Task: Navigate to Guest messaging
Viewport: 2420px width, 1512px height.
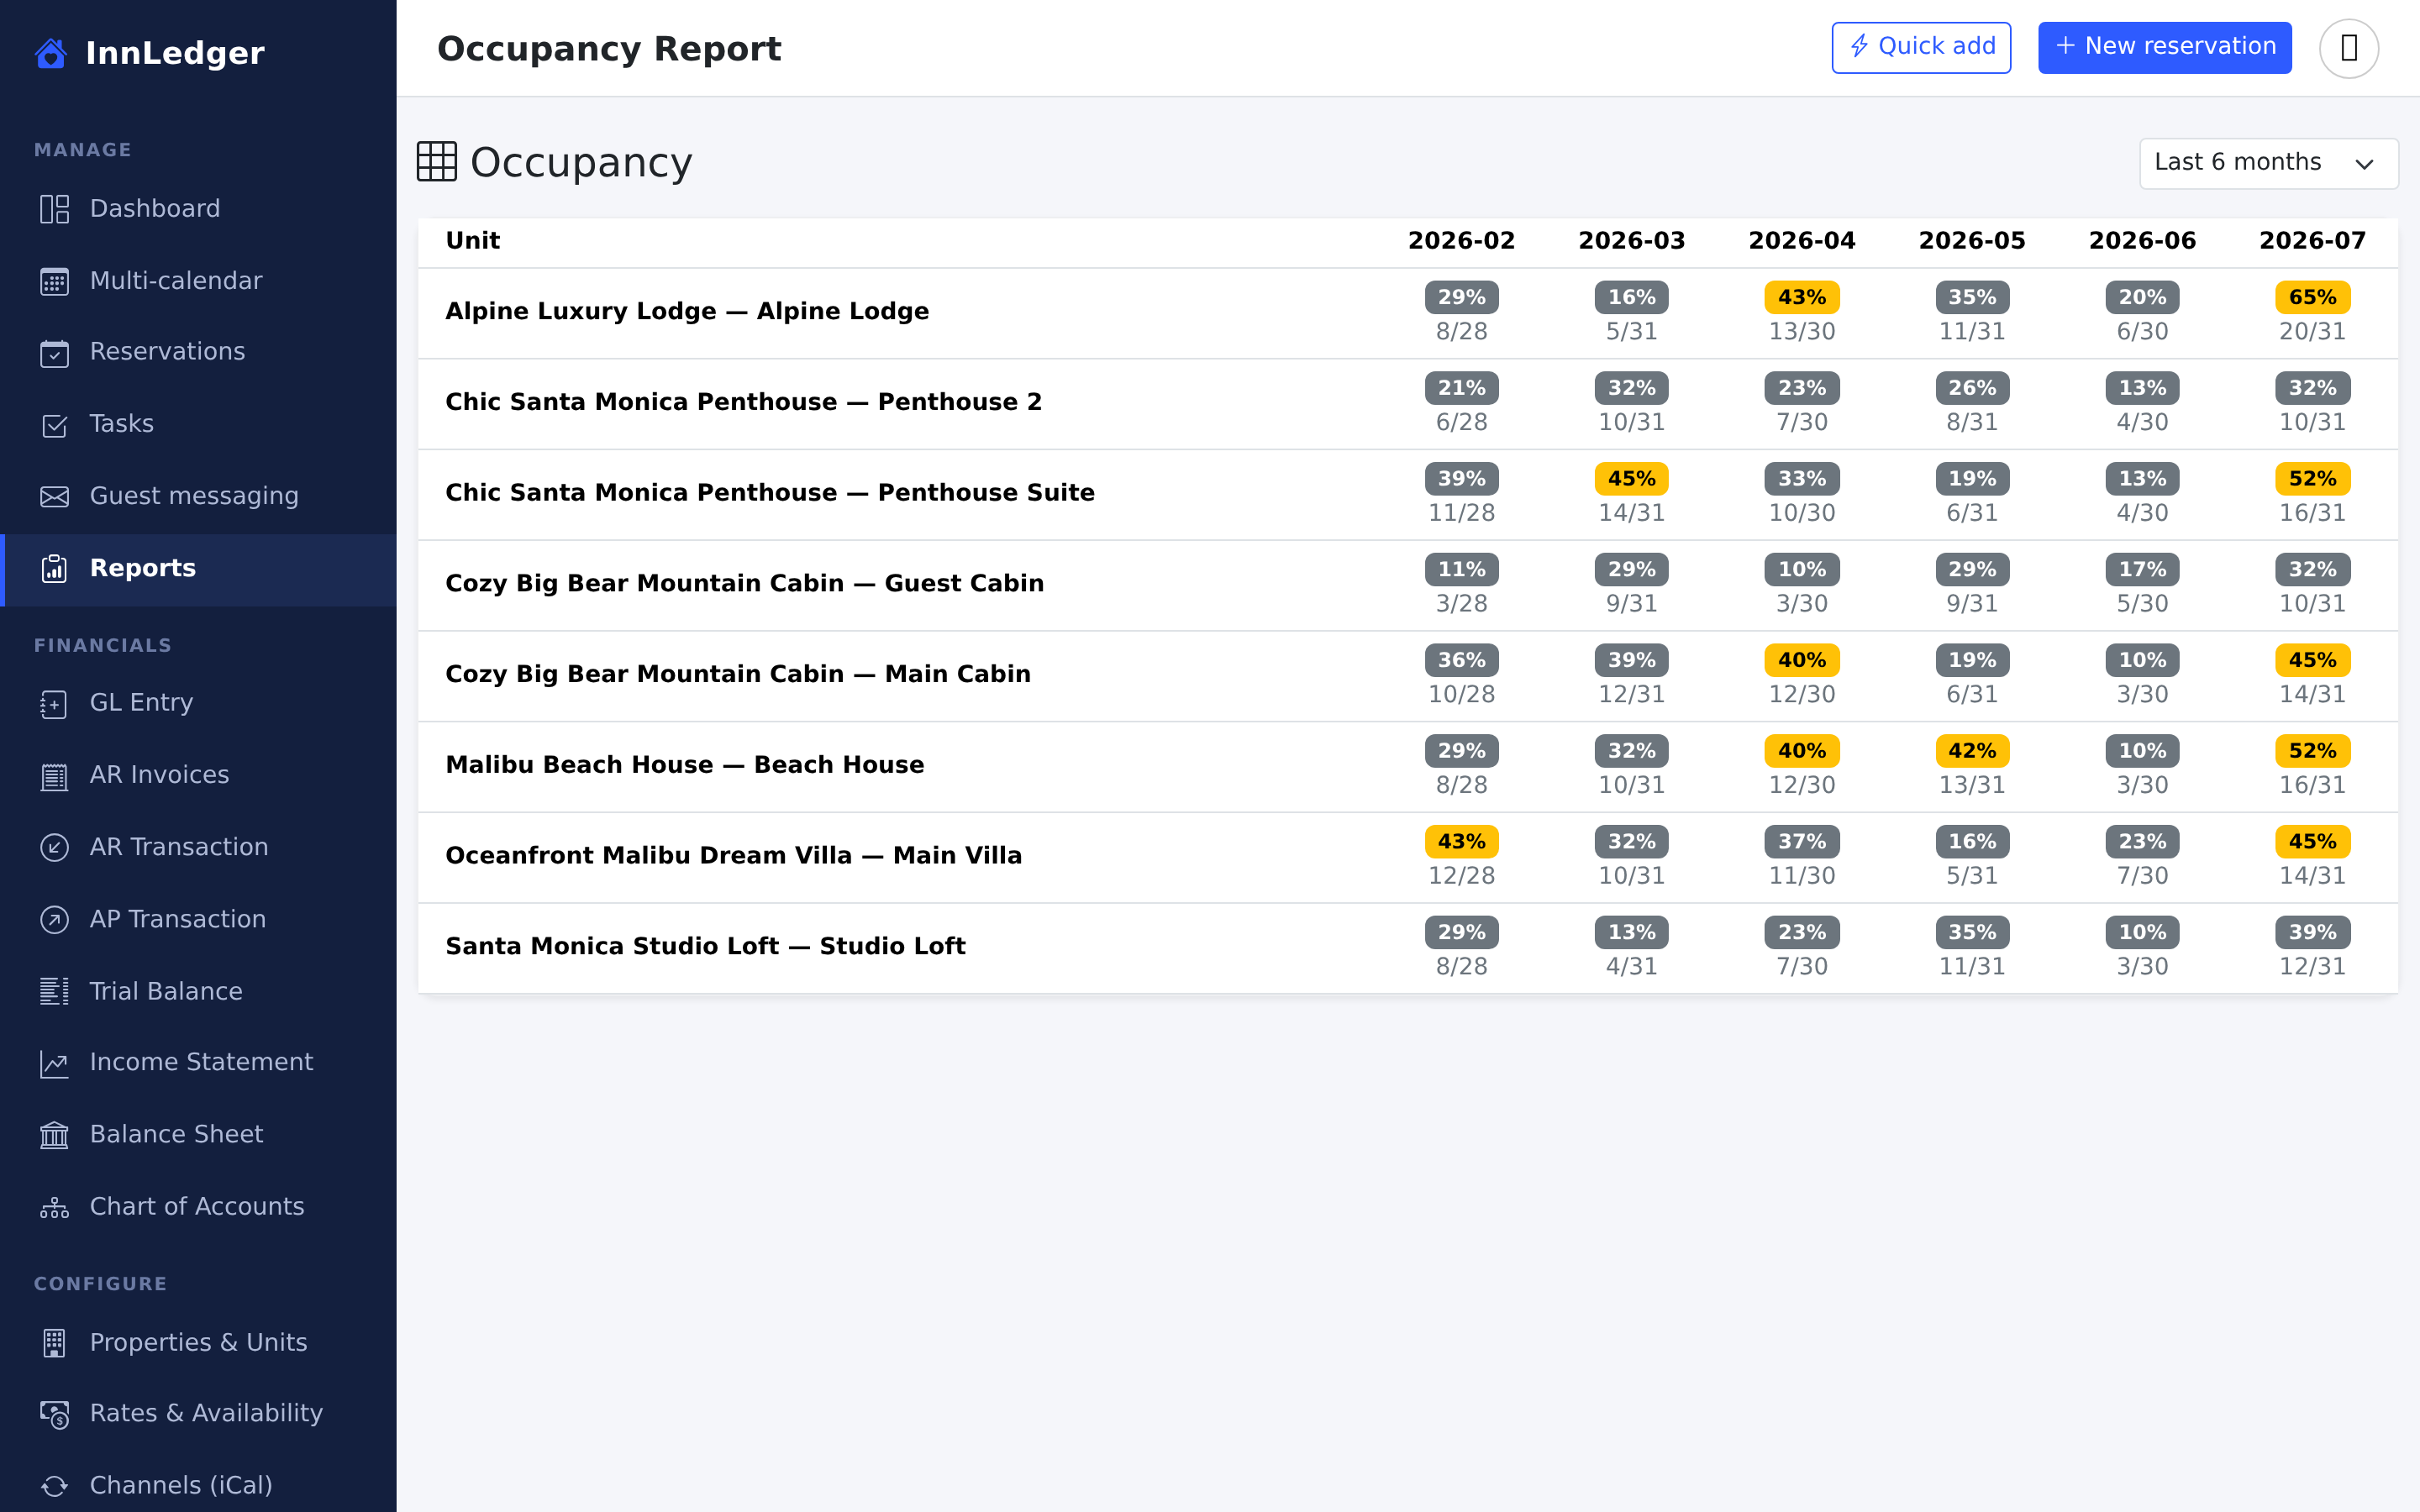Action: click(198, 496)
